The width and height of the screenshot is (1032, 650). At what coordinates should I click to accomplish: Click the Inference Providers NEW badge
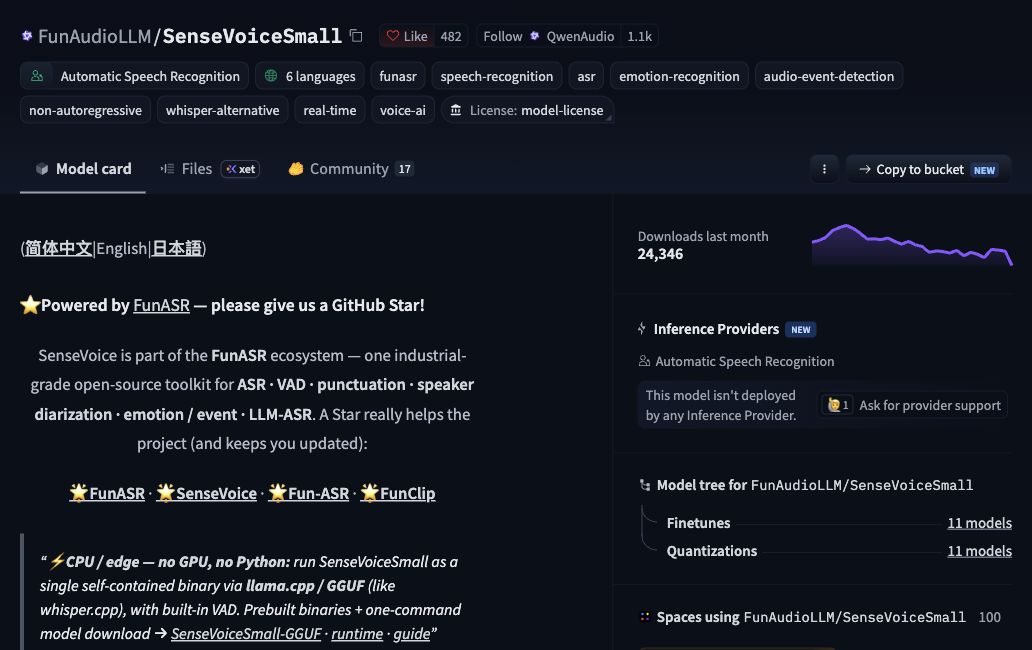[x=800, y=330]
